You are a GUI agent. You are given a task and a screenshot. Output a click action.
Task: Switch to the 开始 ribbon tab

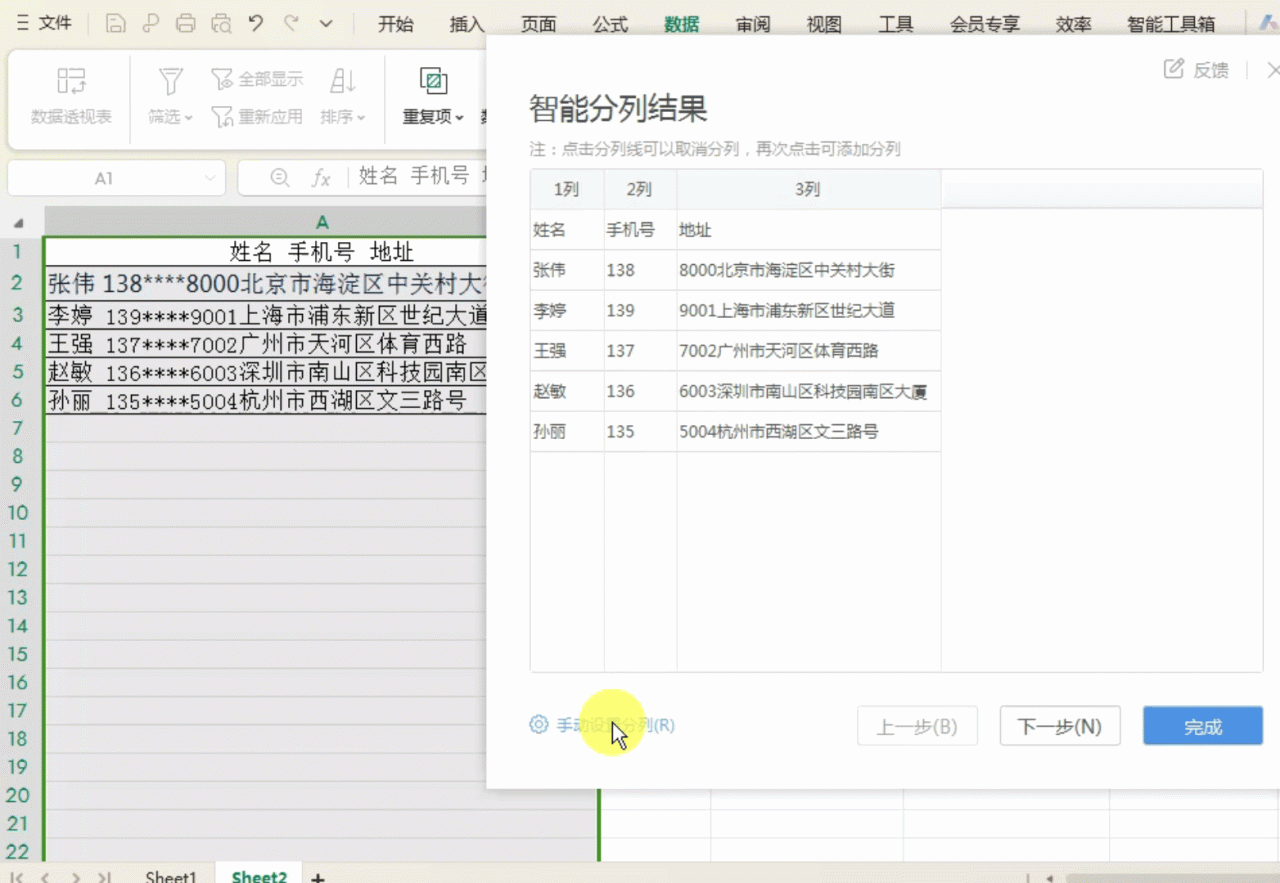[x=396, y=24]
